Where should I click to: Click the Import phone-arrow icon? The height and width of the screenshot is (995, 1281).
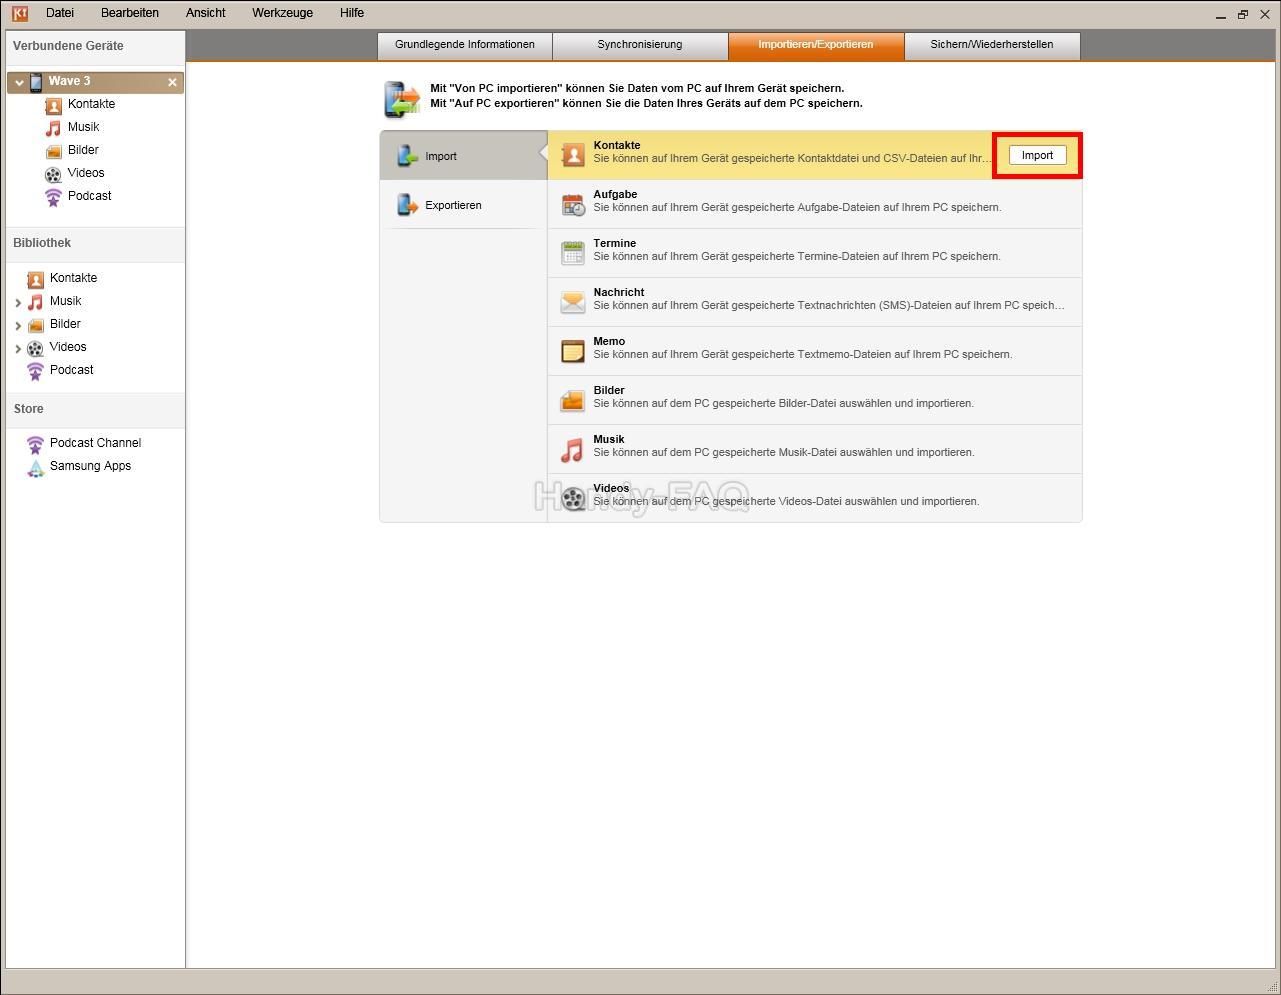click(407, 156)
